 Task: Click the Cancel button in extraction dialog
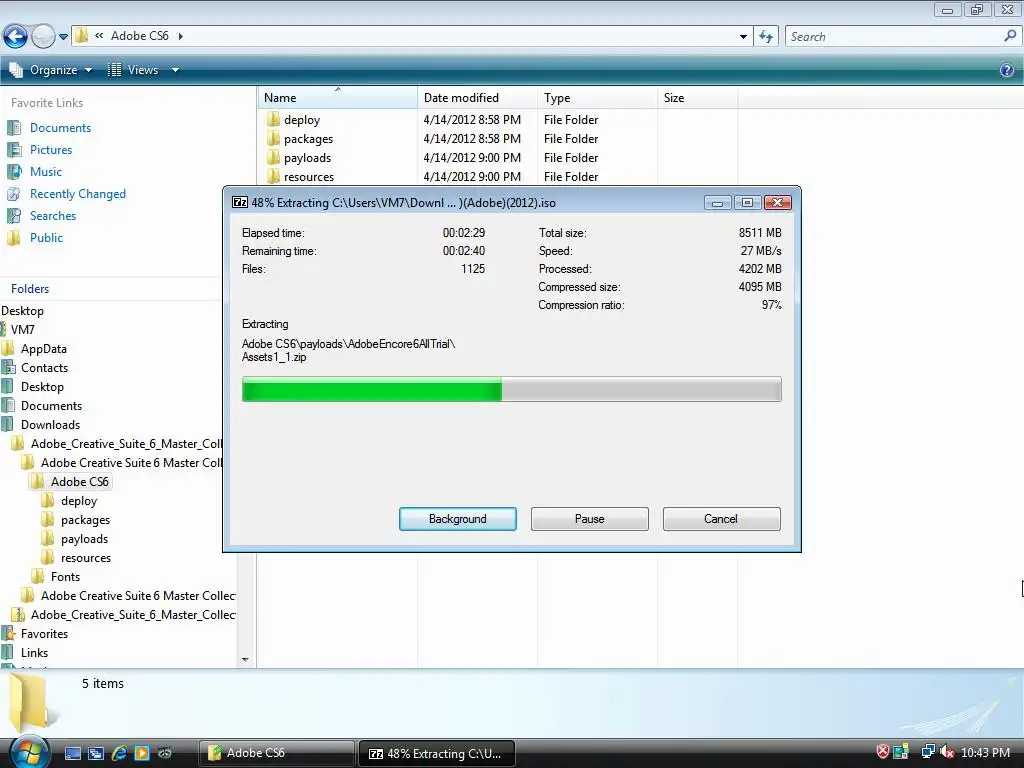[x=721, y=519]
